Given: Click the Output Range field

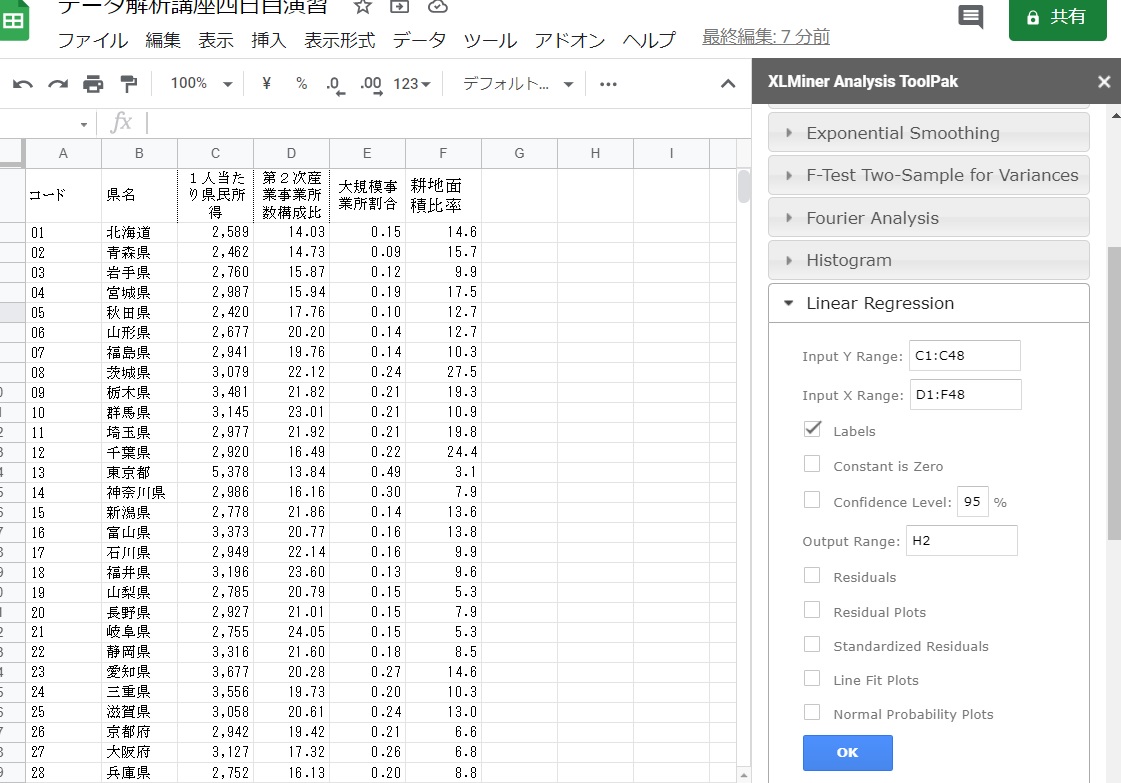Looking at the screenshot, I should pyautogui.click(x=962, y=541).
